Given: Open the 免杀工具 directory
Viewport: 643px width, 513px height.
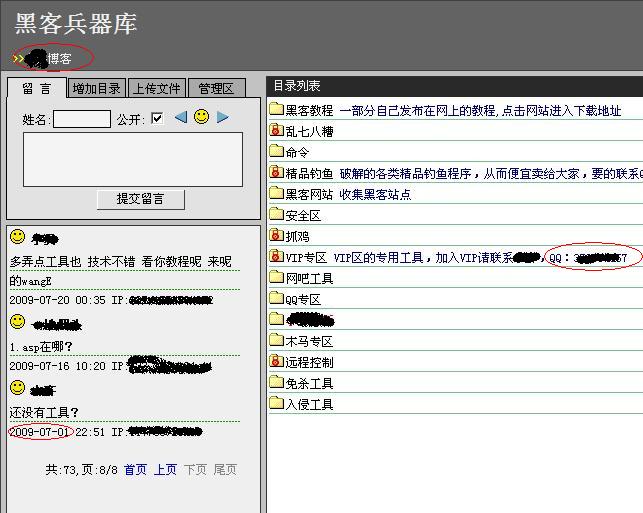Looking at the screenshot, I should [309, 383].
